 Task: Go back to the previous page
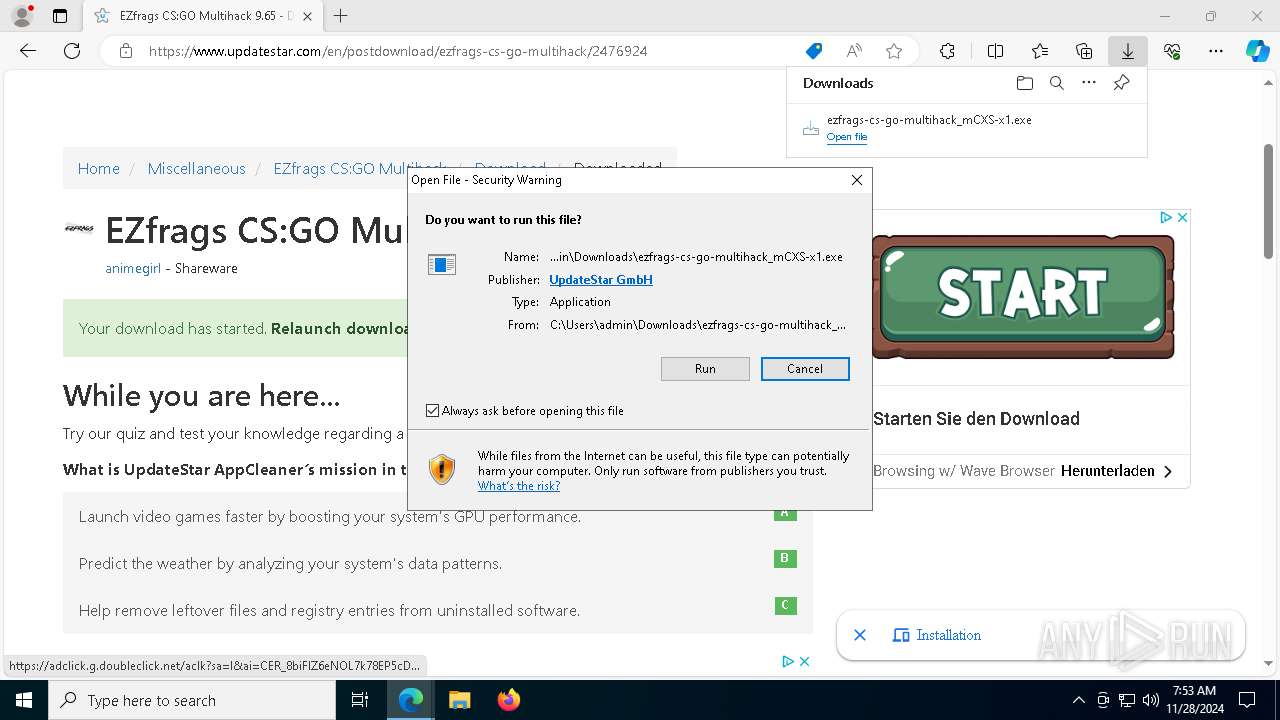click(x=28, y=51)
